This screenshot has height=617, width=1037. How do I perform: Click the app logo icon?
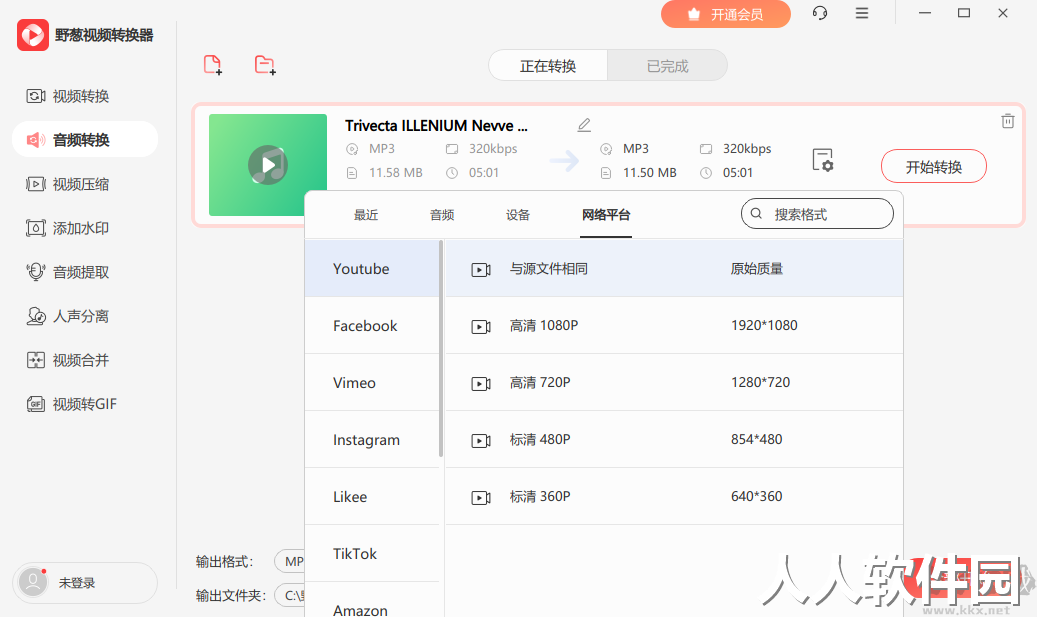[32, 34]
